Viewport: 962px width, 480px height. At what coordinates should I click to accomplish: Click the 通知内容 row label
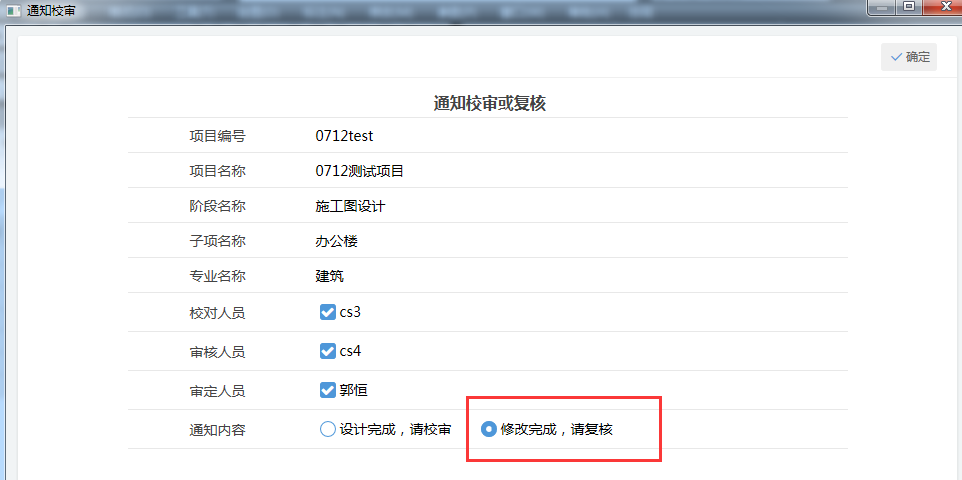coord(217,430)
